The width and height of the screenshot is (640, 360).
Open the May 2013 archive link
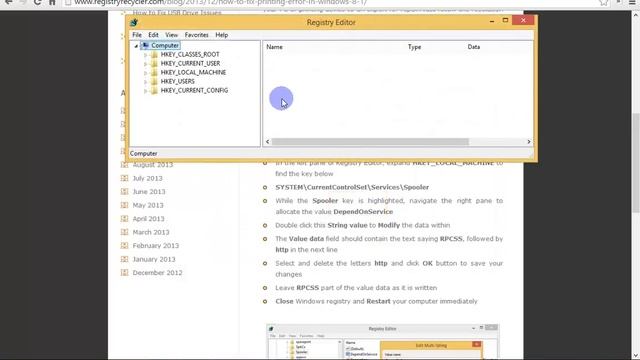[148, 205]
